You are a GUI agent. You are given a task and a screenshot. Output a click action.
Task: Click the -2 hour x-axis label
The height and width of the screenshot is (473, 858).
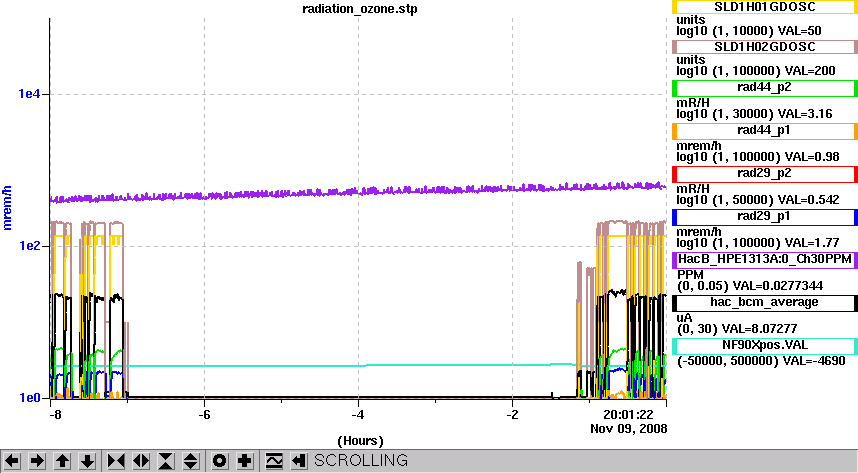pyautogui.click(x=512, y=414)
